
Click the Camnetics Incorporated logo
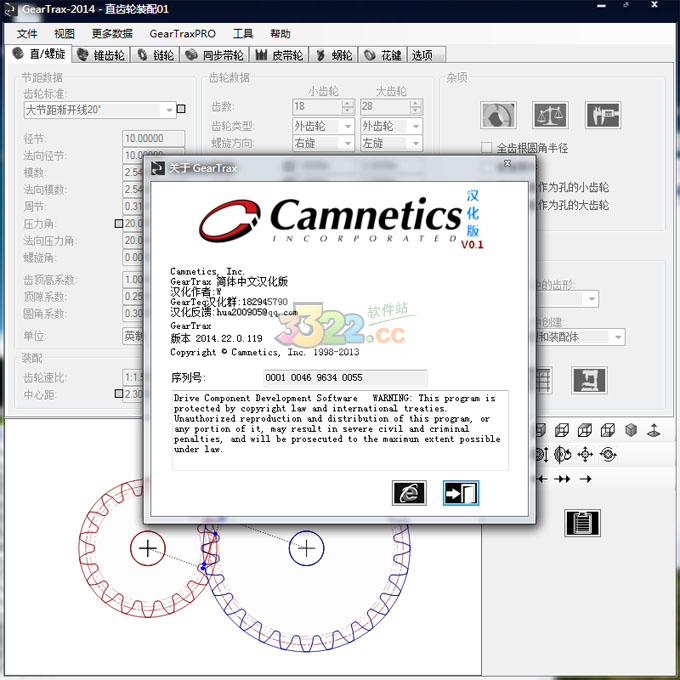coord(330,220)
